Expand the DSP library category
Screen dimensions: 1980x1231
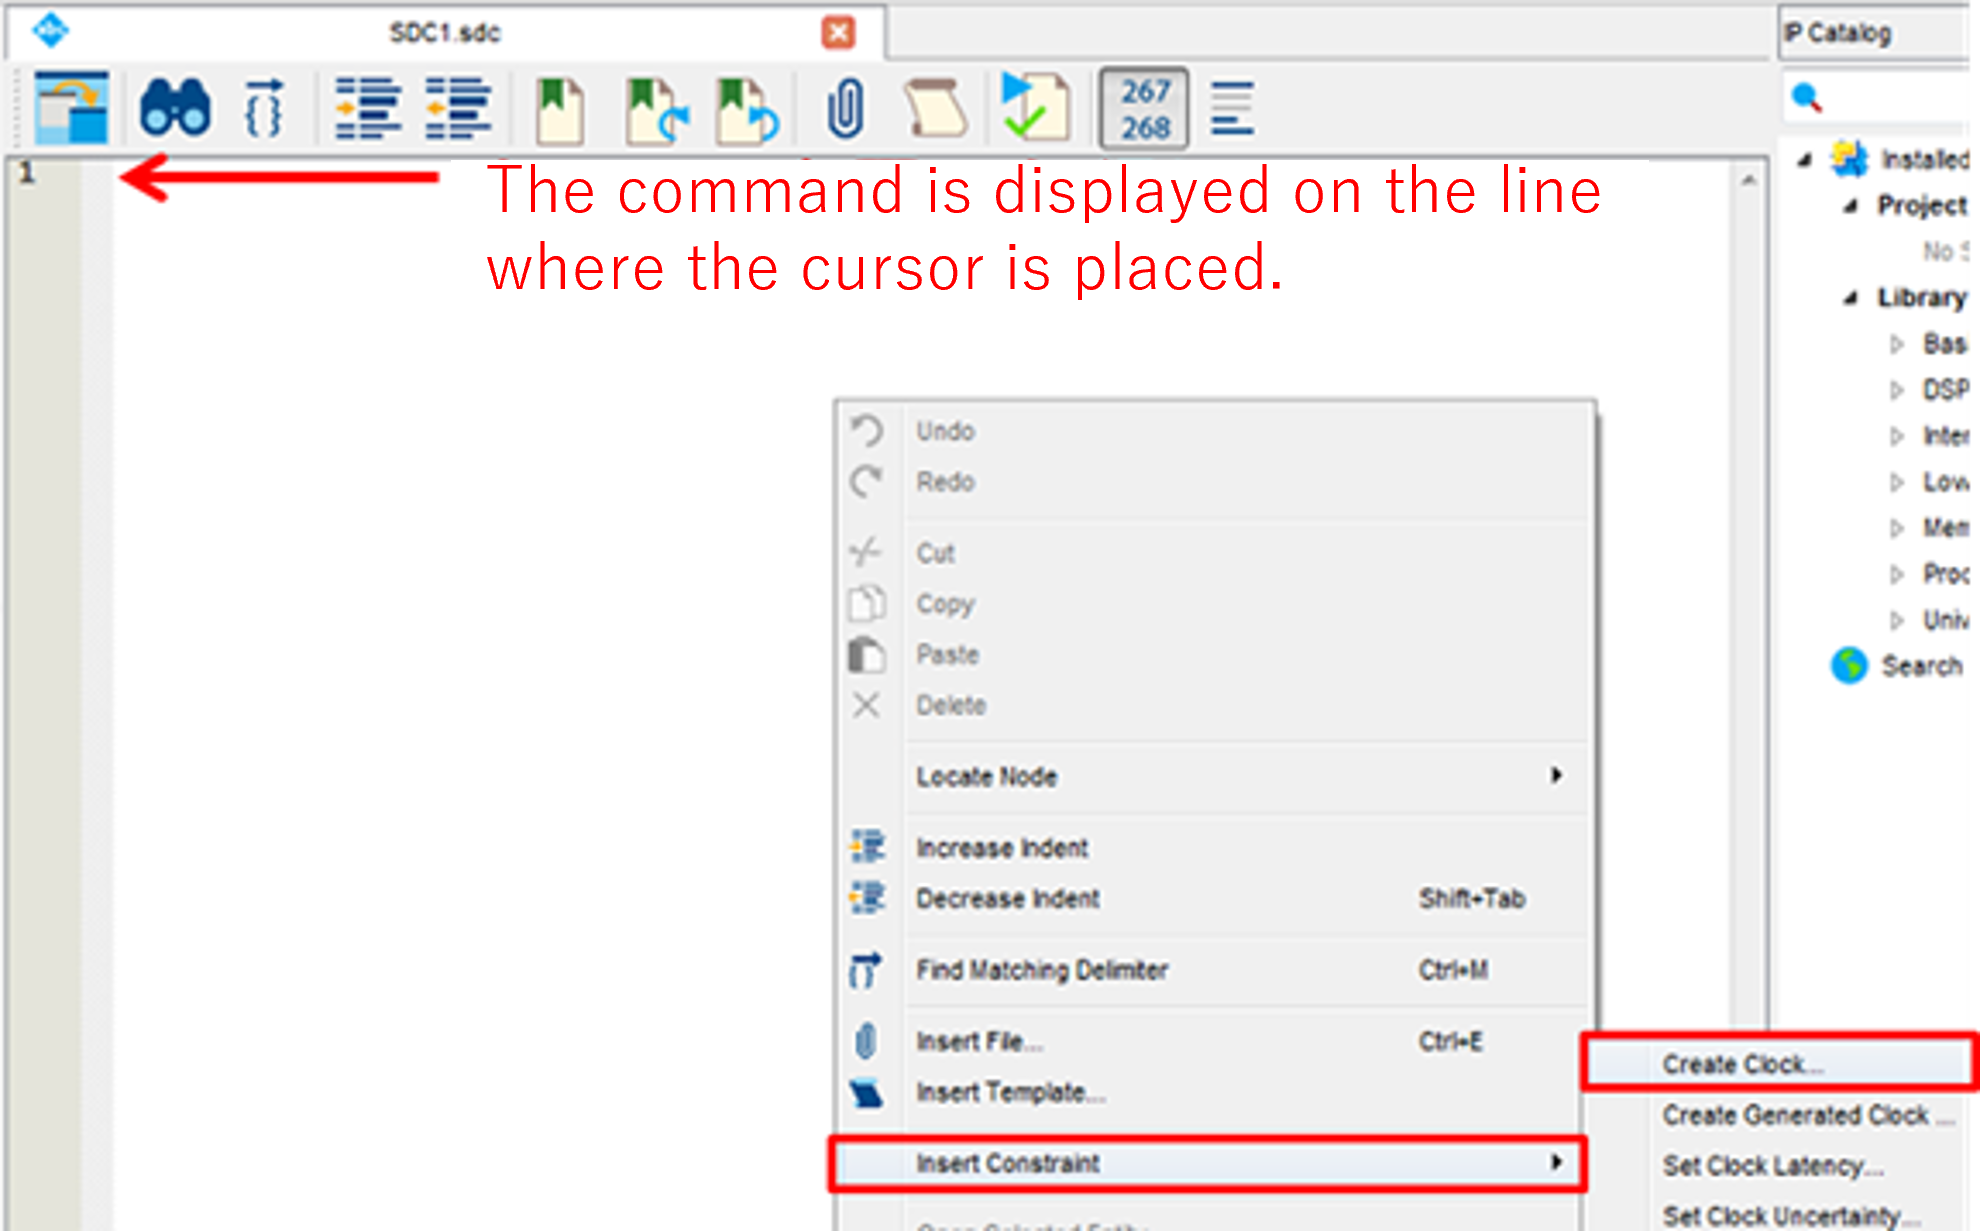tap(1896, 390)
